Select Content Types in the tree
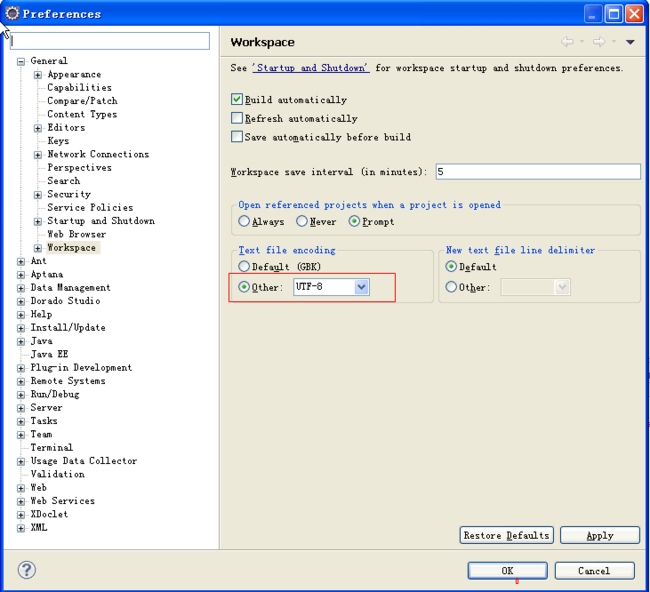650x592 pixels. 82,114
